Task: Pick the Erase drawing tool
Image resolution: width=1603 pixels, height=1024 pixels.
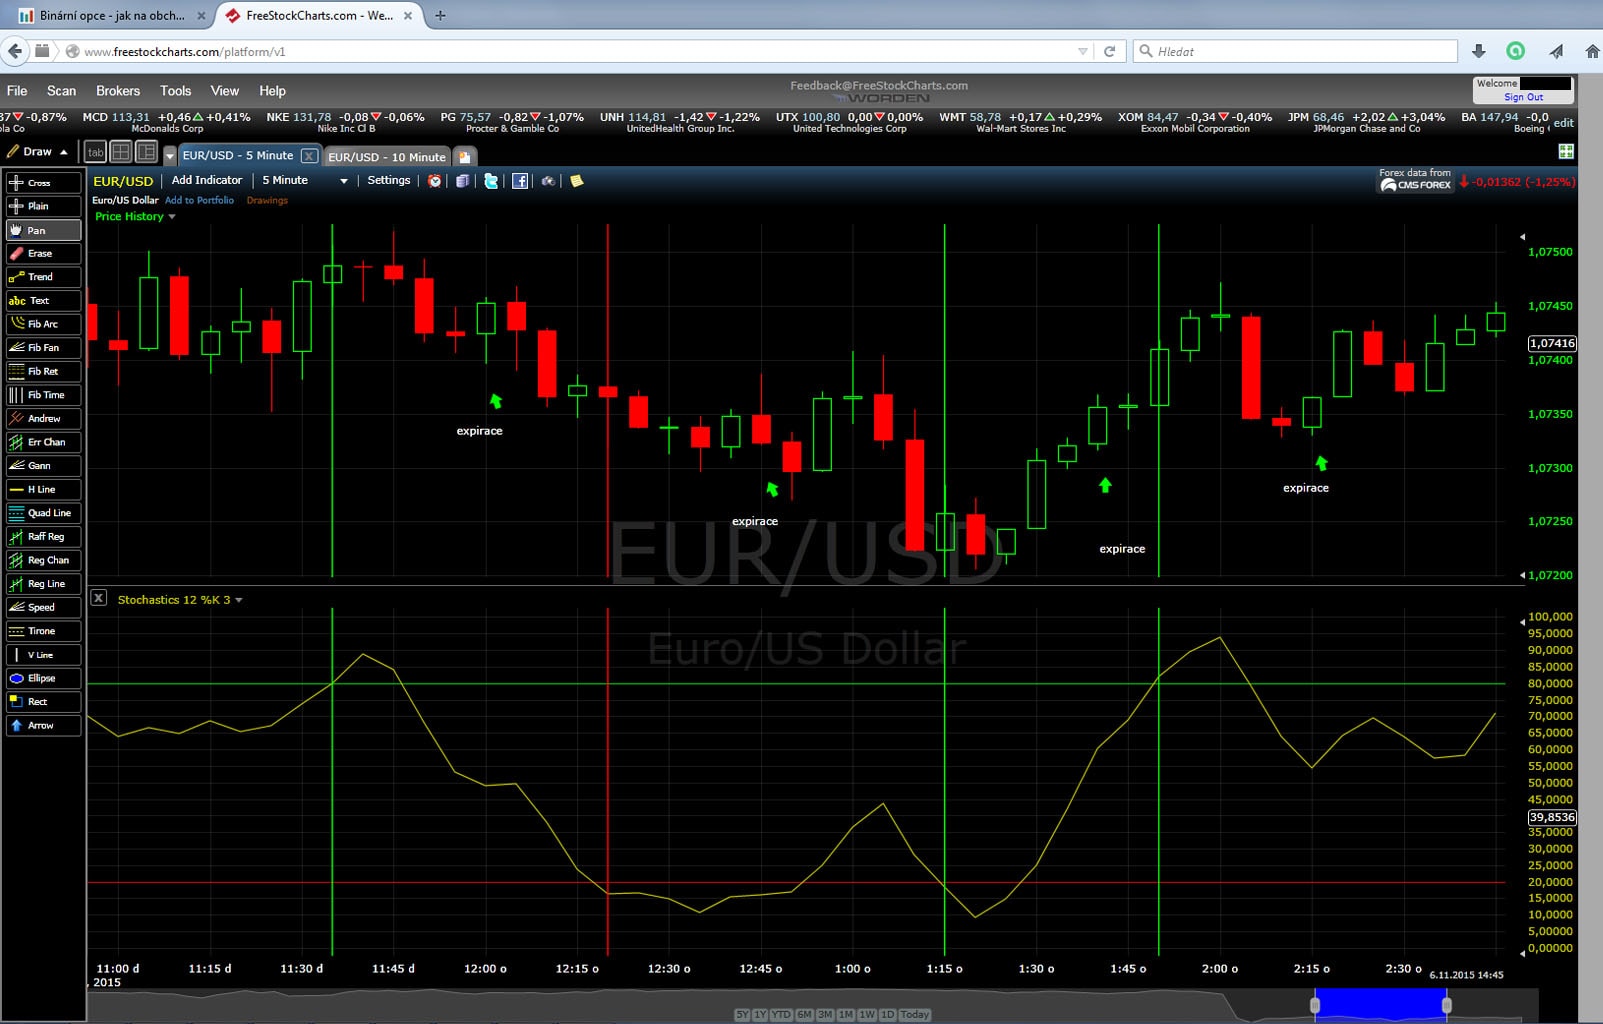Action: (x=43, y=253)
